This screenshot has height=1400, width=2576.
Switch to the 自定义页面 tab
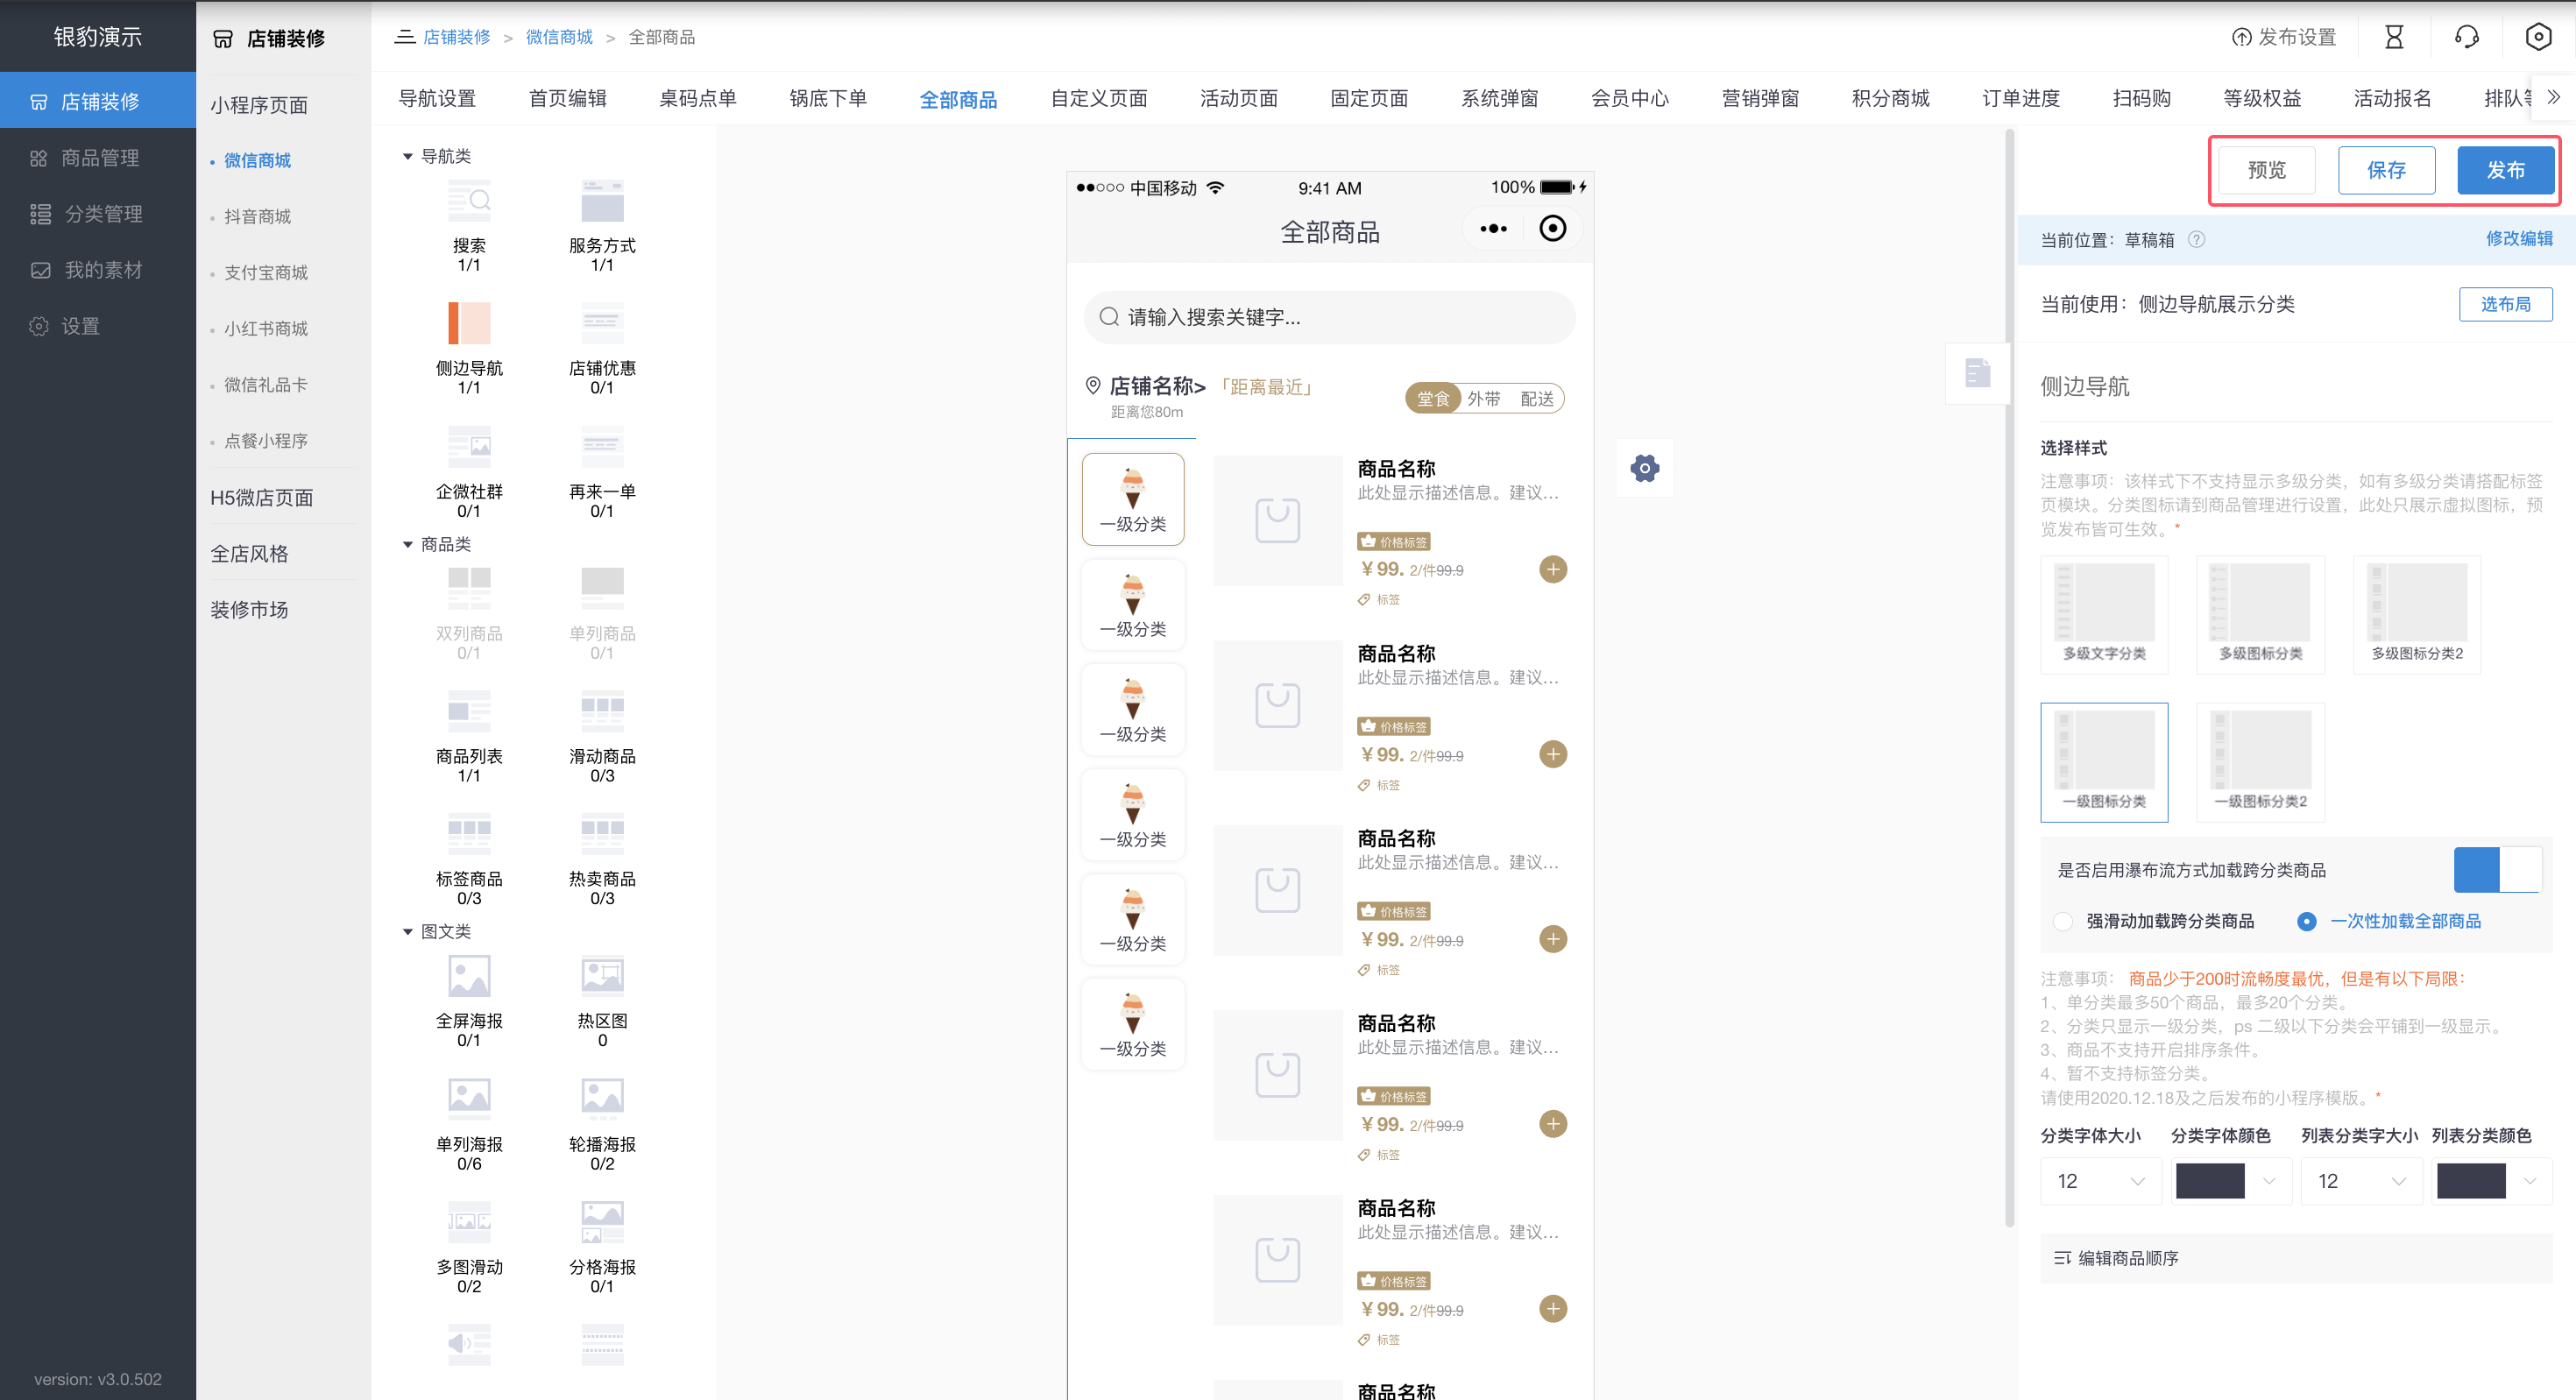pos(1098,99)
